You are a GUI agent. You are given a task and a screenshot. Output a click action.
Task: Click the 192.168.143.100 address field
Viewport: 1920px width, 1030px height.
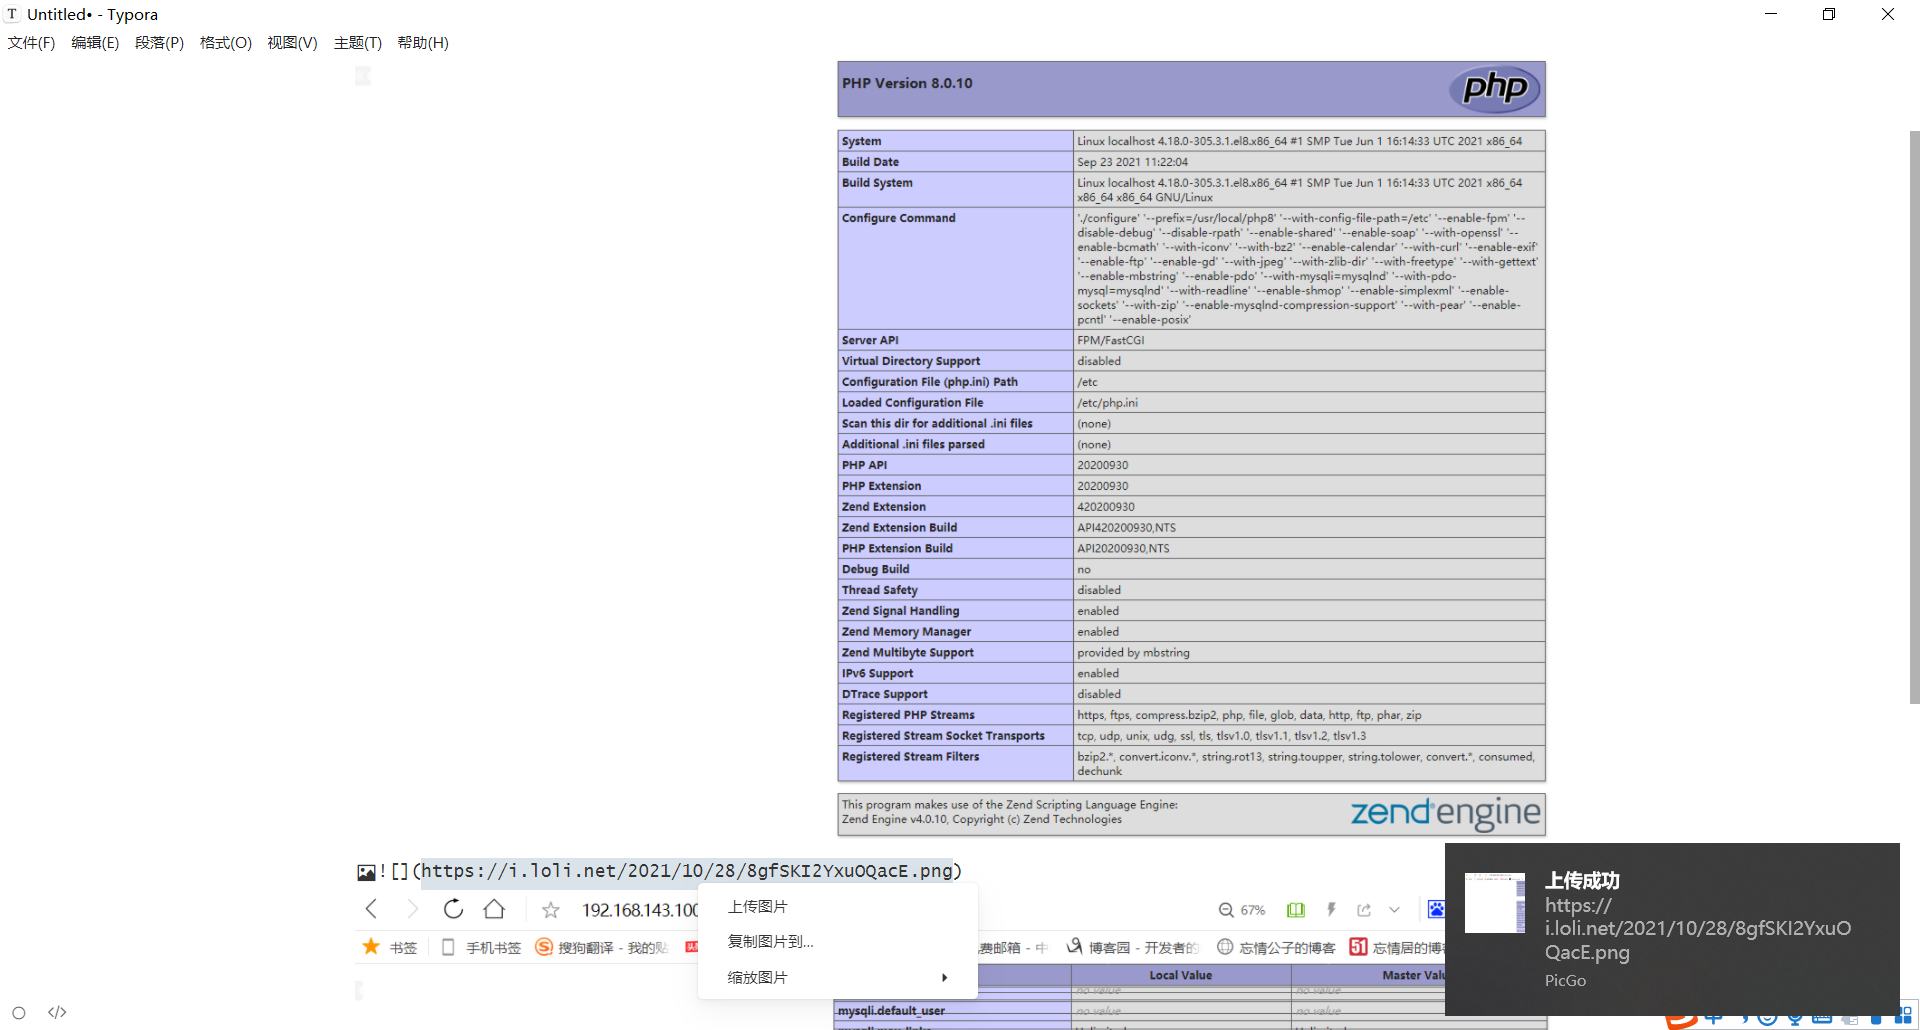coord(640,910)
